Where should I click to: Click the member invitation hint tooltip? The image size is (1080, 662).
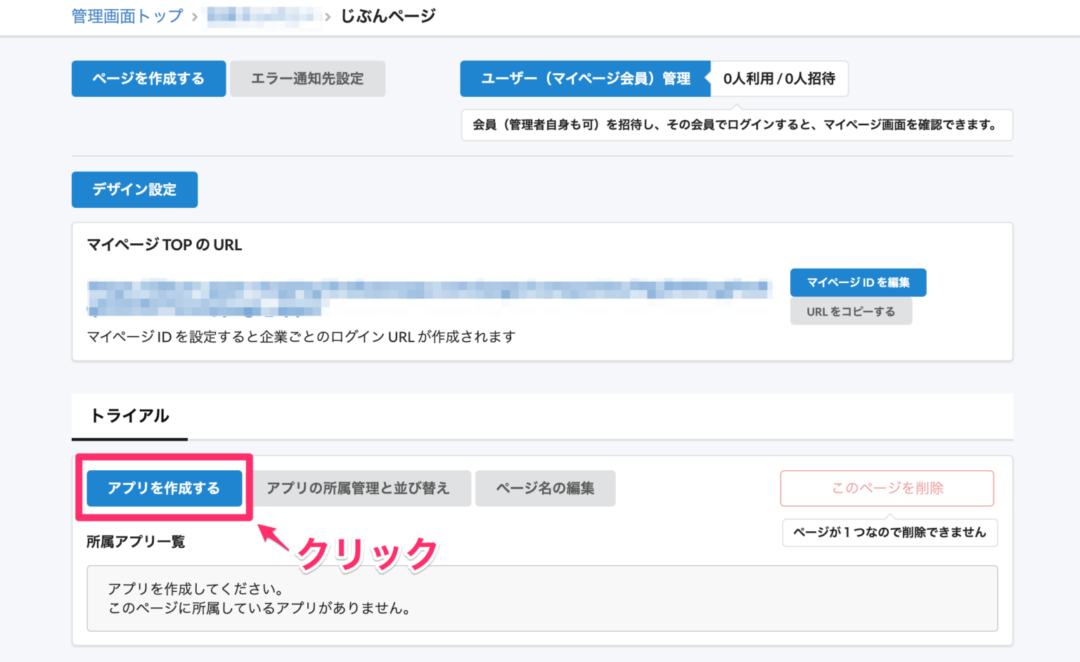[736, 125]
